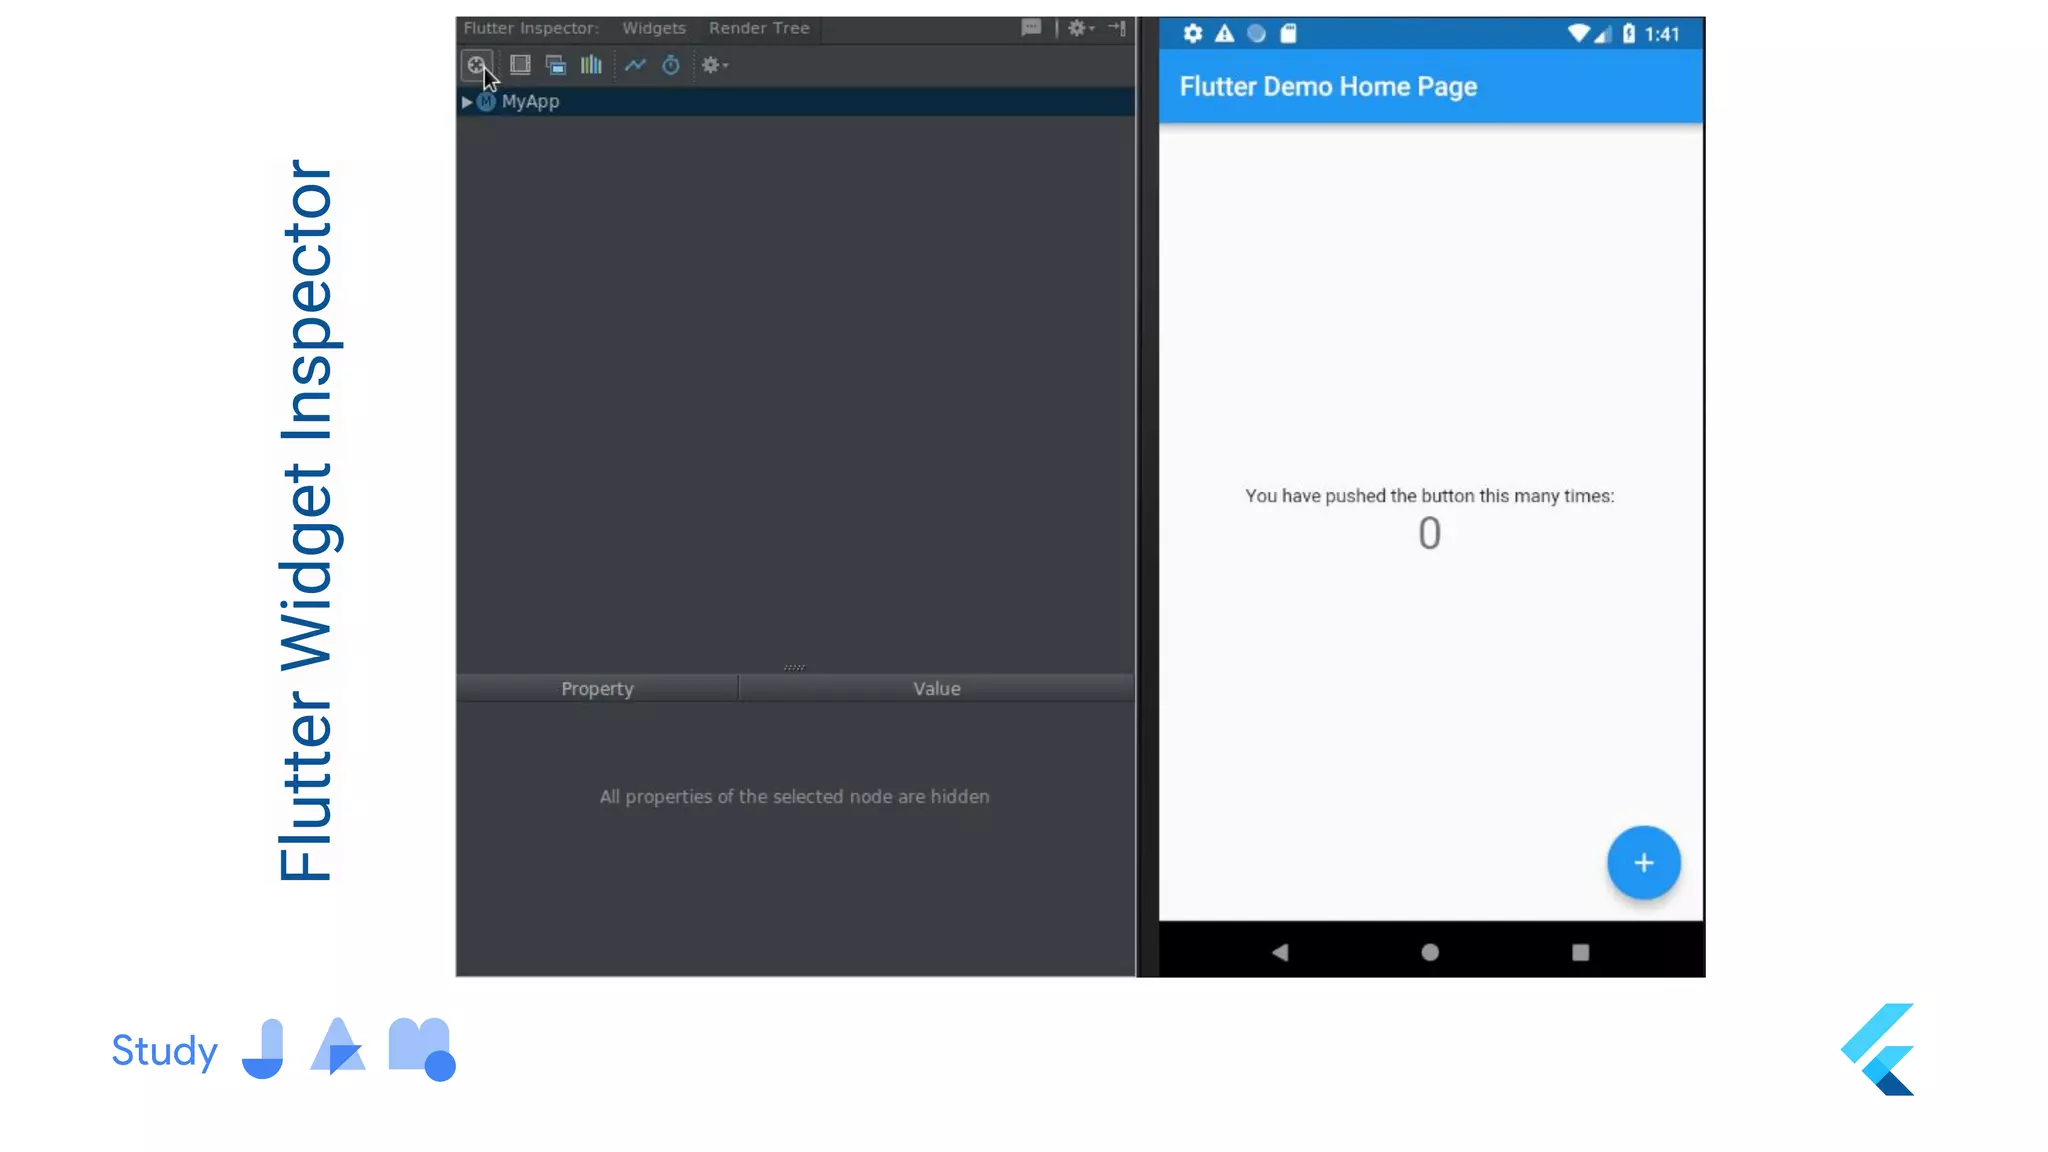The width and height of the screenshot is (2048, 1152).
Task: Open panel header settings gear dropdown
Action: 1080,28
